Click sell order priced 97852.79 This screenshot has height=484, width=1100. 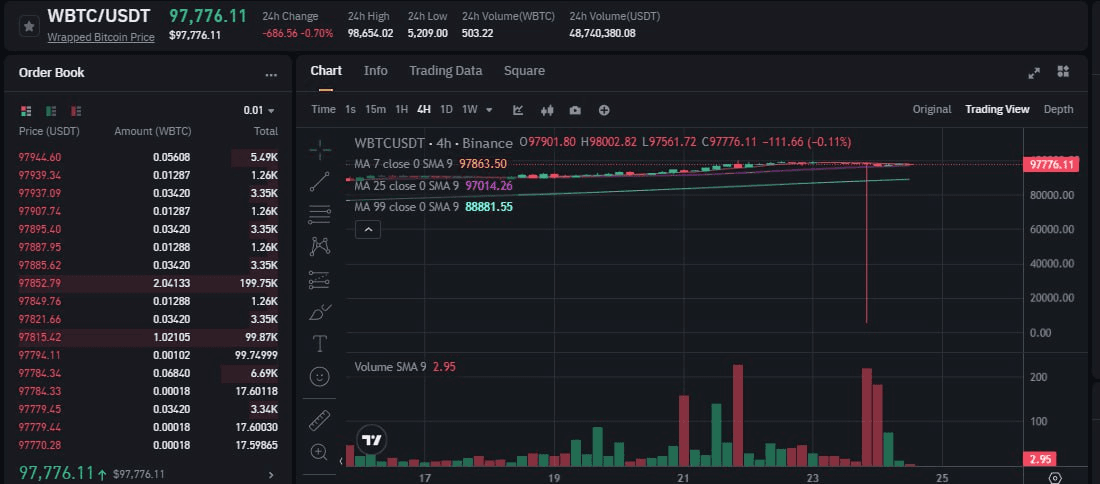click(x=148, y=283)
